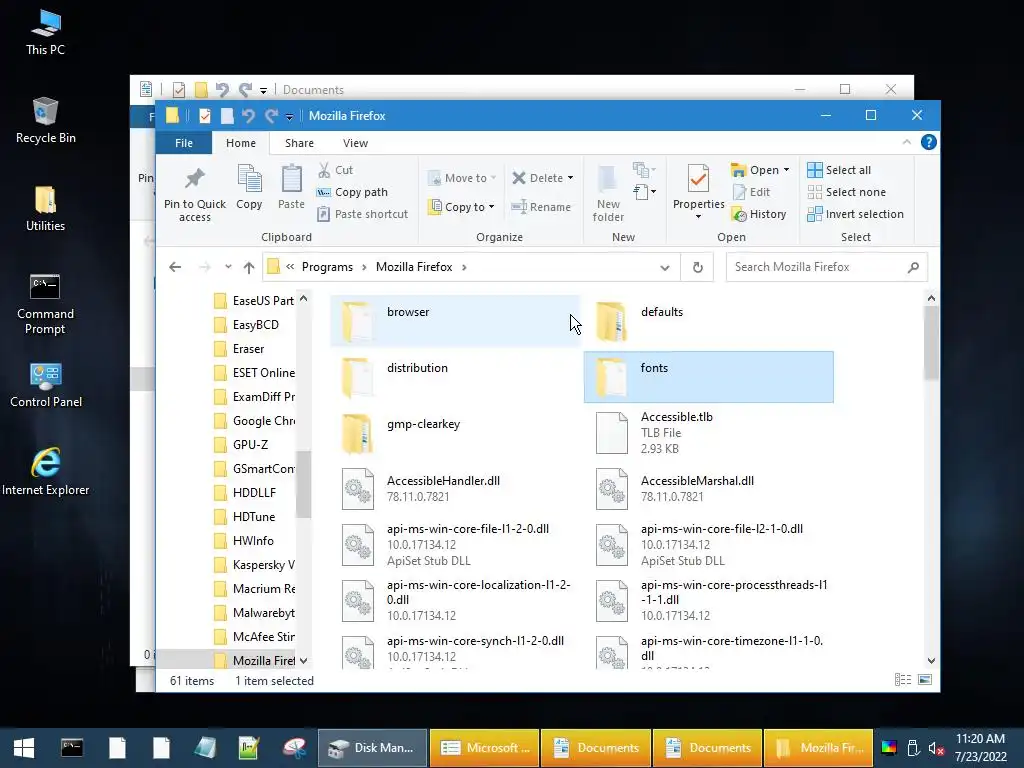Select EasyBCD folder in navigation pane
1024x768 pixels.
click(x=247, y=325)
